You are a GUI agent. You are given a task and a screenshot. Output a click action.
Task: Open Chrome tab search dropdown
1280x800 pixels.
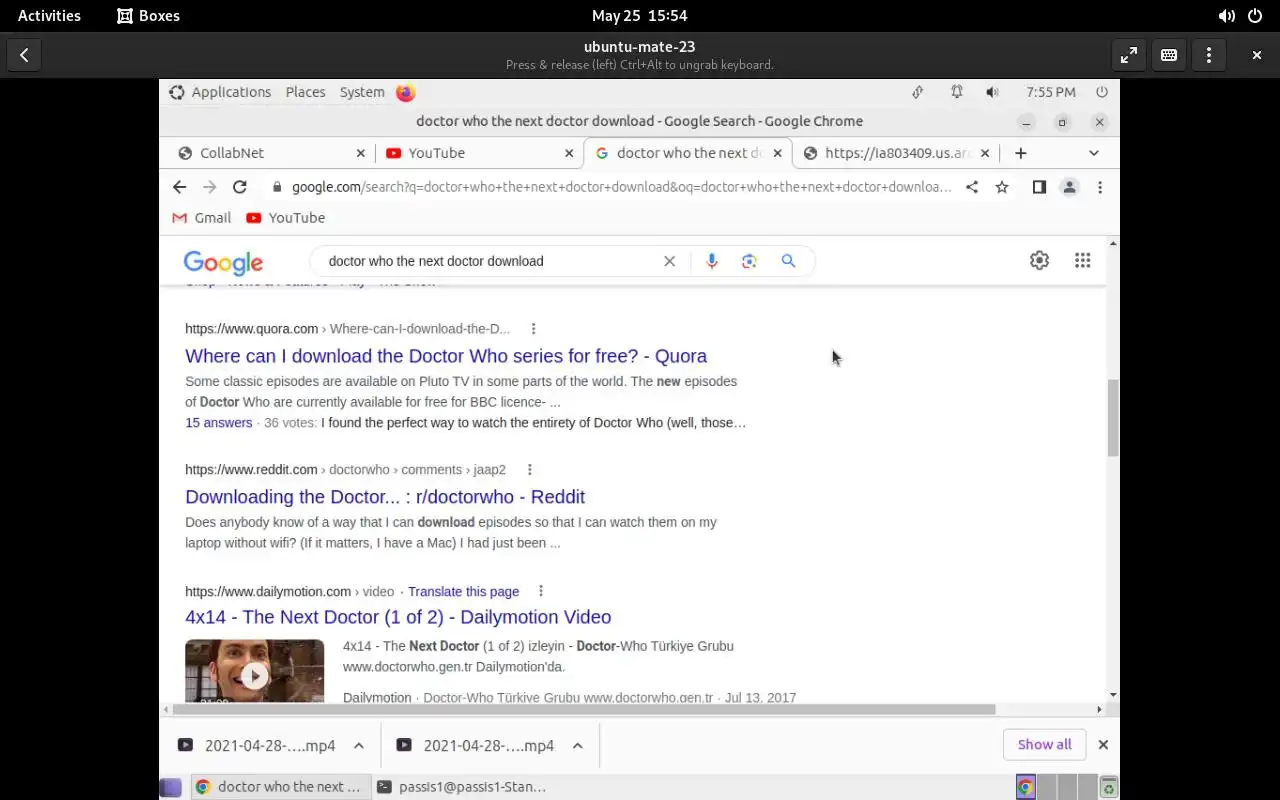[x=1094, y=153]
